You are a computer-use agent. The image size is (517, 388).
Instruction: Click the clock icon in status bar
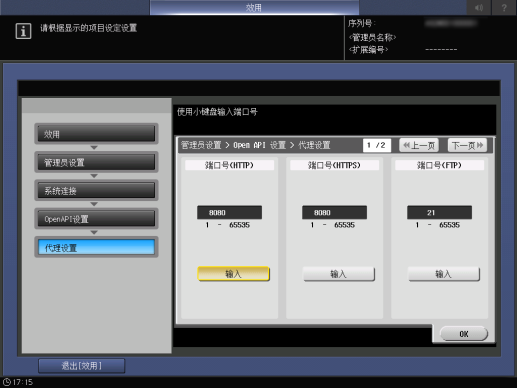click(x=7, y=382)
